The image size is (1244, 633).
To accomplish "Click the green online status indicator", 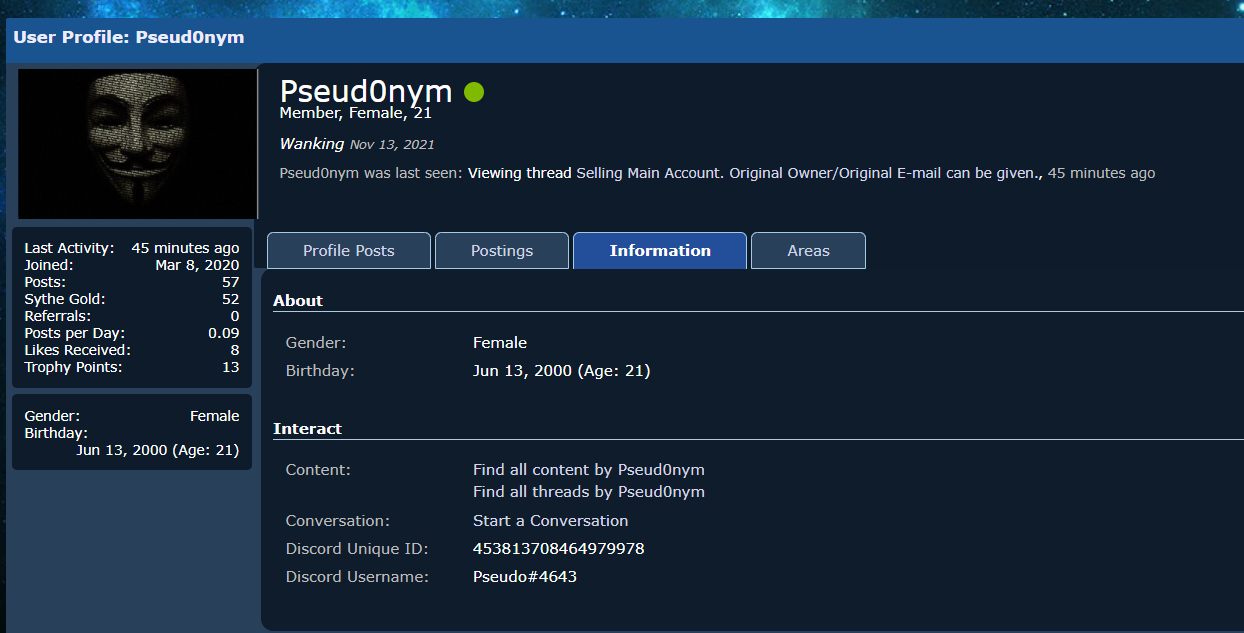I will pyautogui.click(x=474, y=92).
